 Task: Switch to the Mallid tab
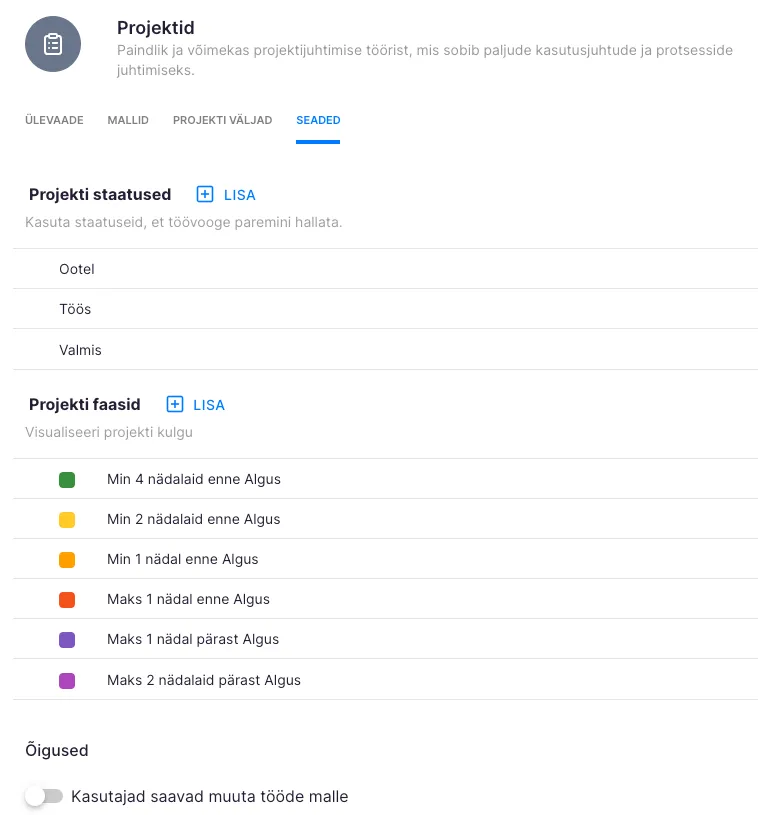click(x=128, y=121)
